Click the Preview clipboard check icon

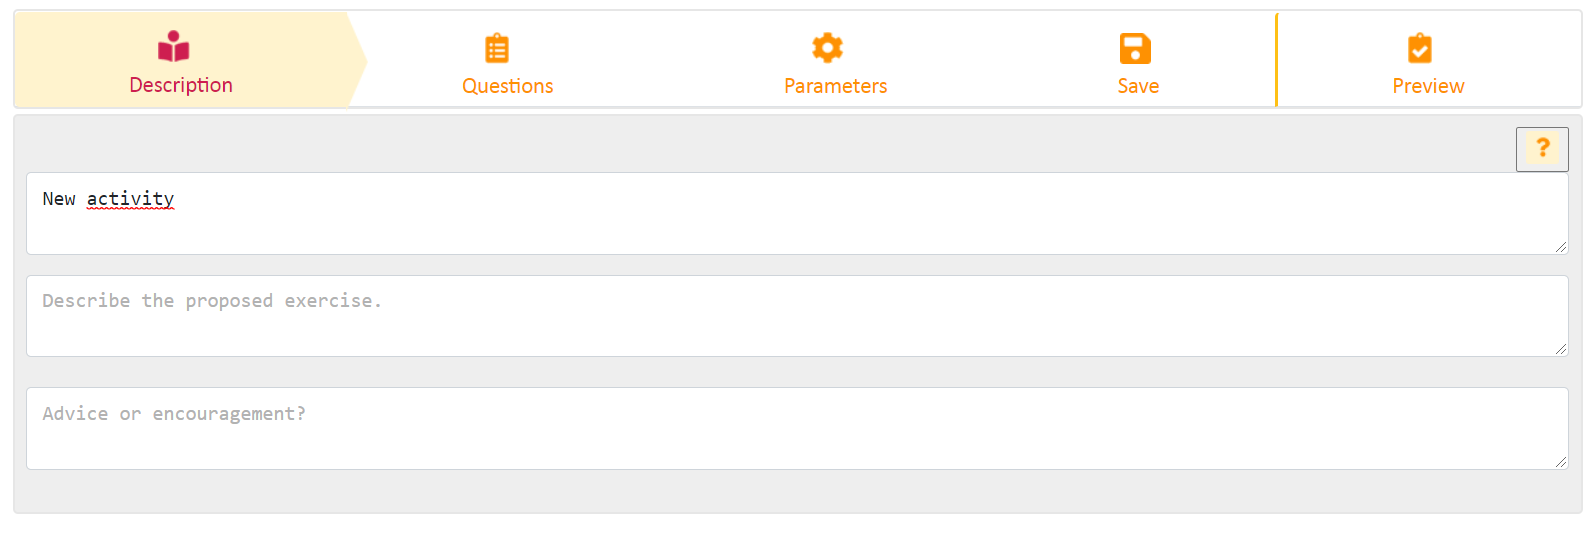1420,48
